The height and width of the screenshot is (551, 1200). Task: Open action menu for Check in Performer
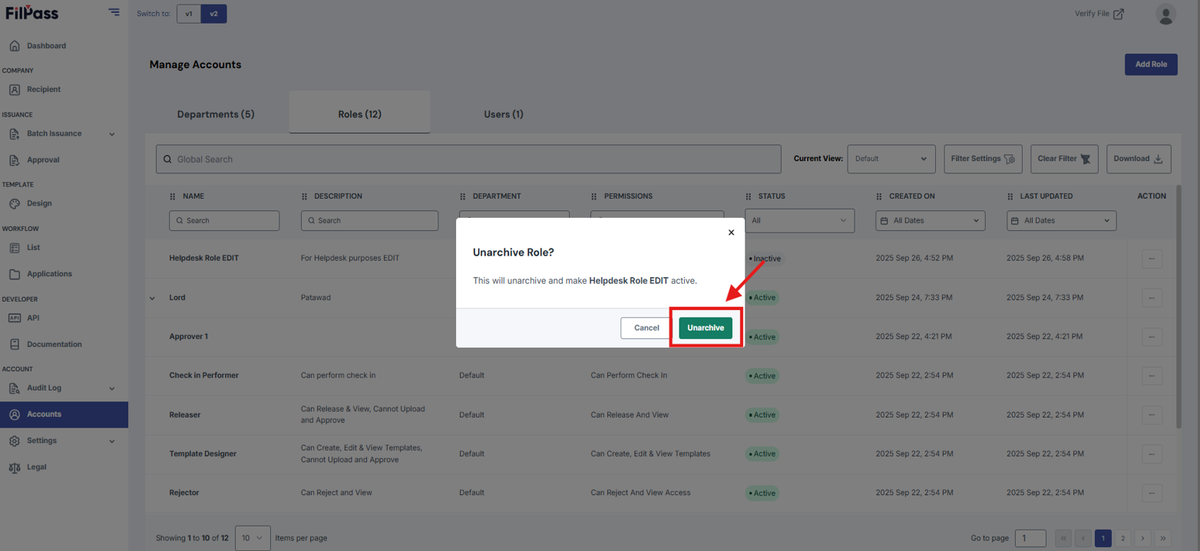1151,376
